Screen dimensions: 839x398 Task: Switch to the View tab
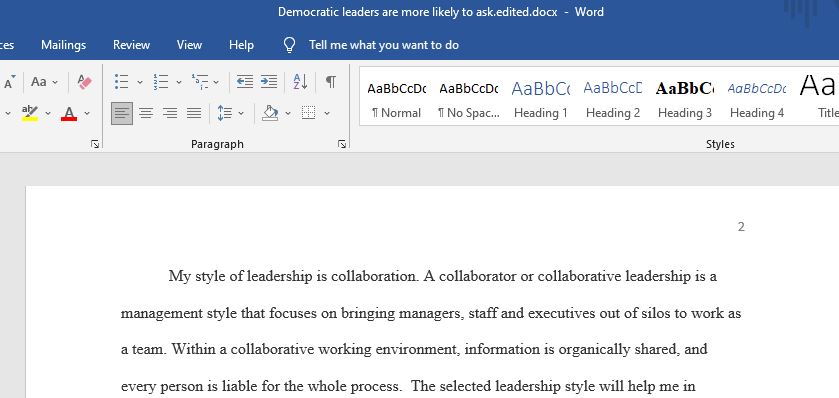click(189, 45)
